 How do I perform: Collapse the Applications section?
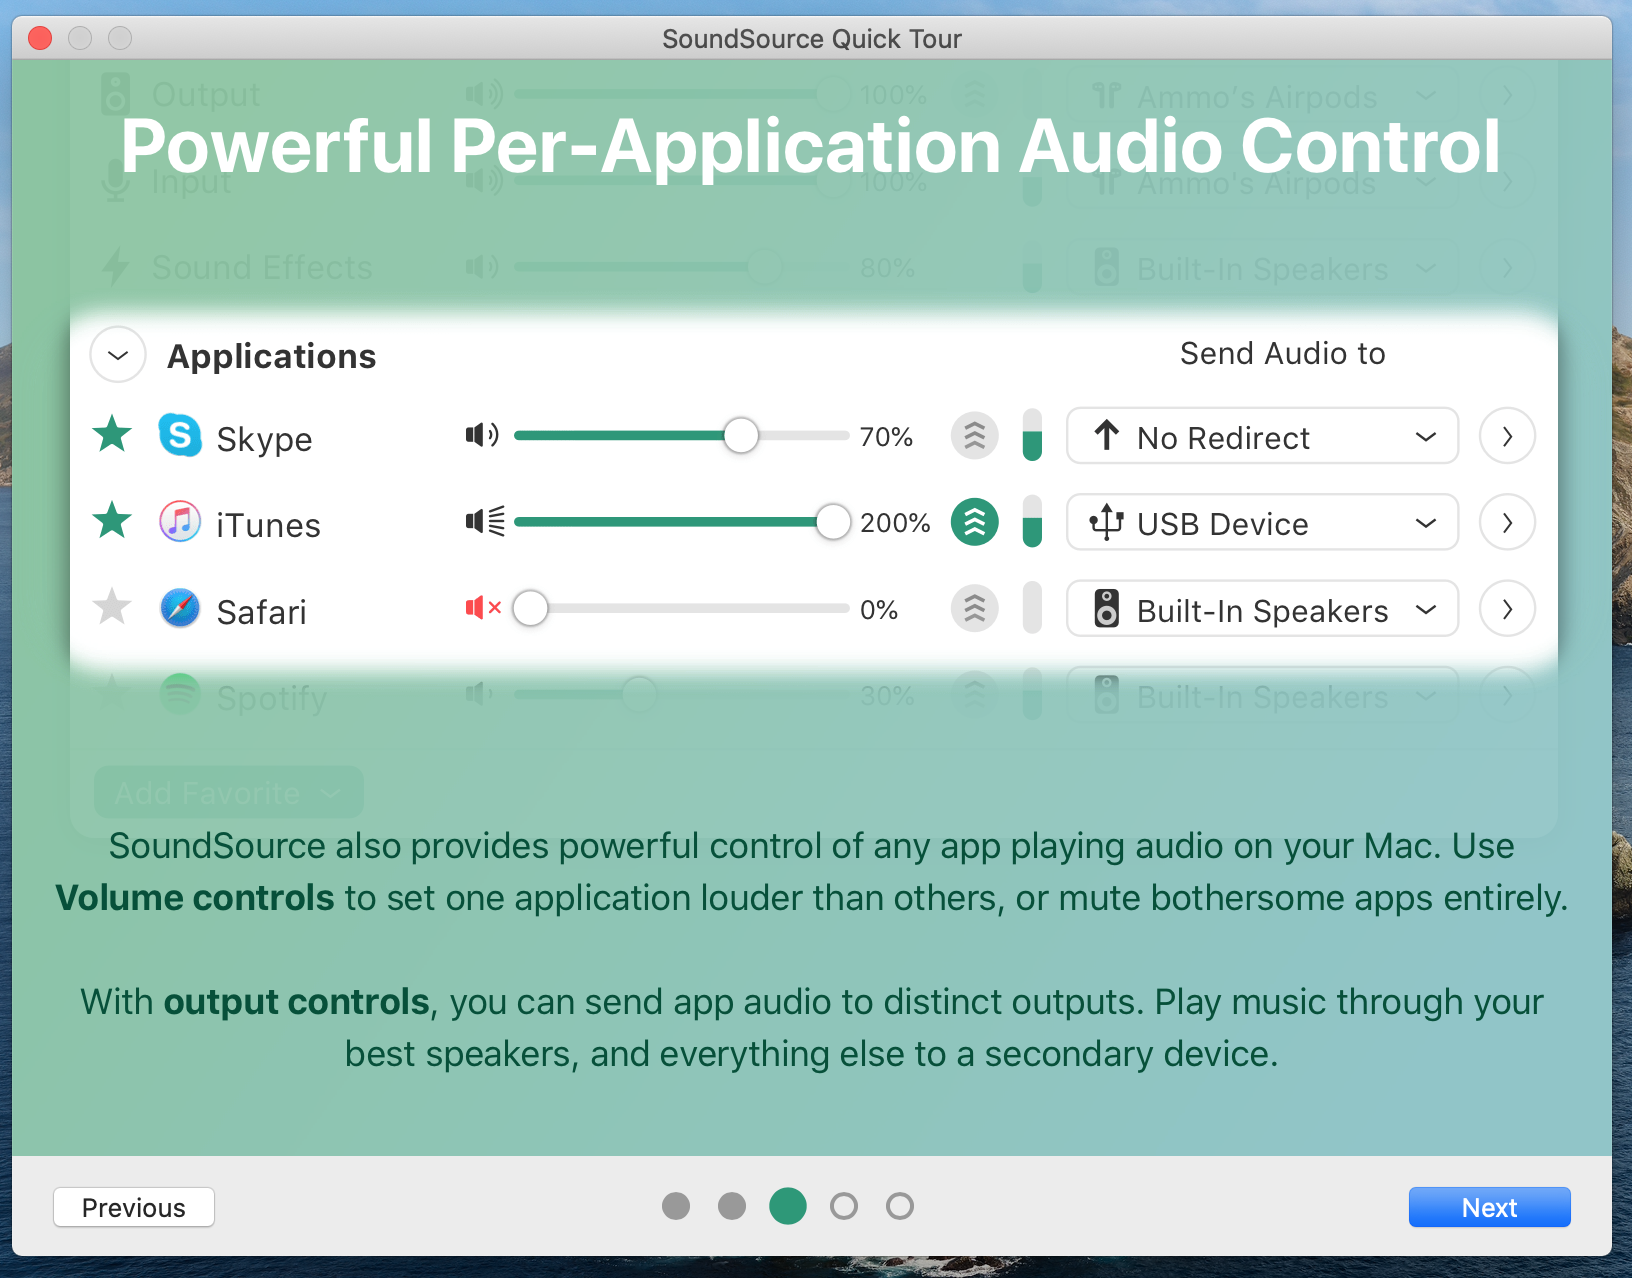(118, 355)
